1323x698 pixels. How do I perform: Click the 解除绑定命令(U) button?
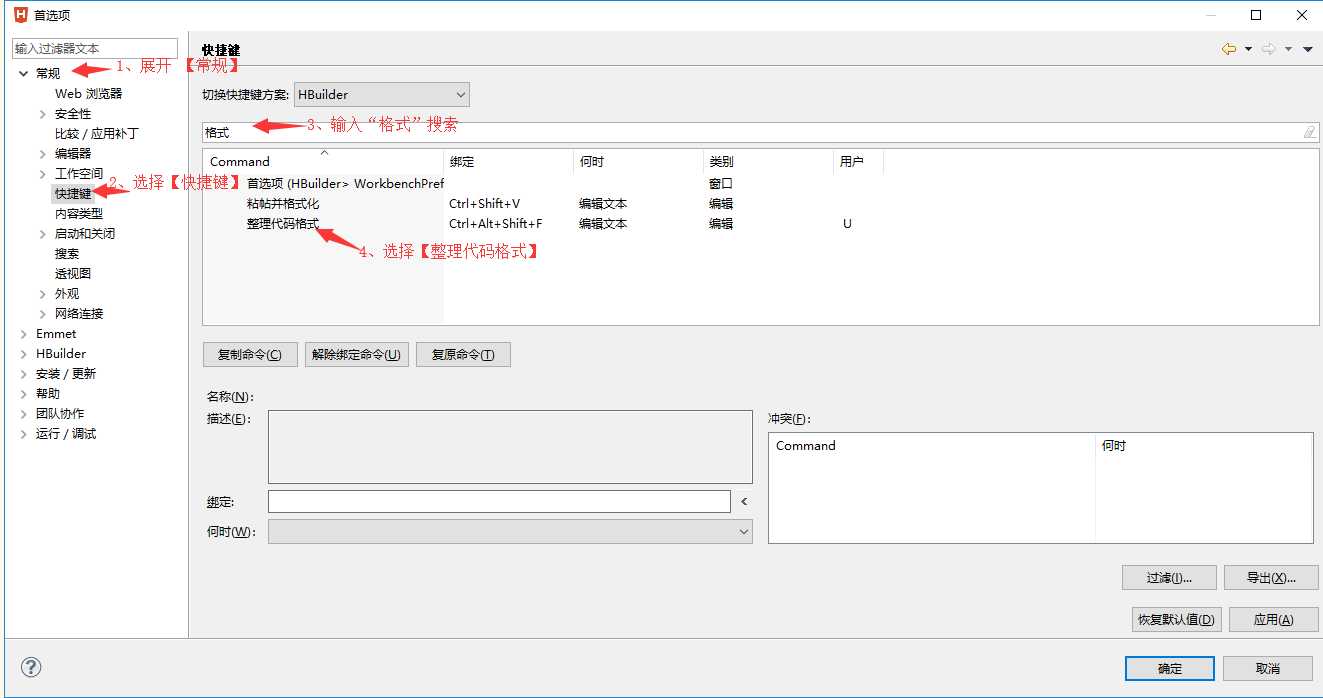click(x=356, y=355)
